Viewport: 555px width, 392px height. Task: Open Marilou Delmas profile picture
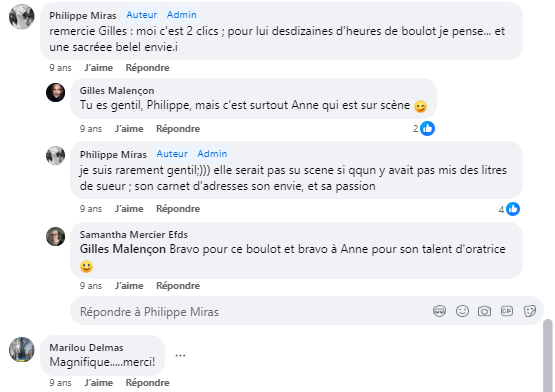pyautogui.click(x=22, y=350)
